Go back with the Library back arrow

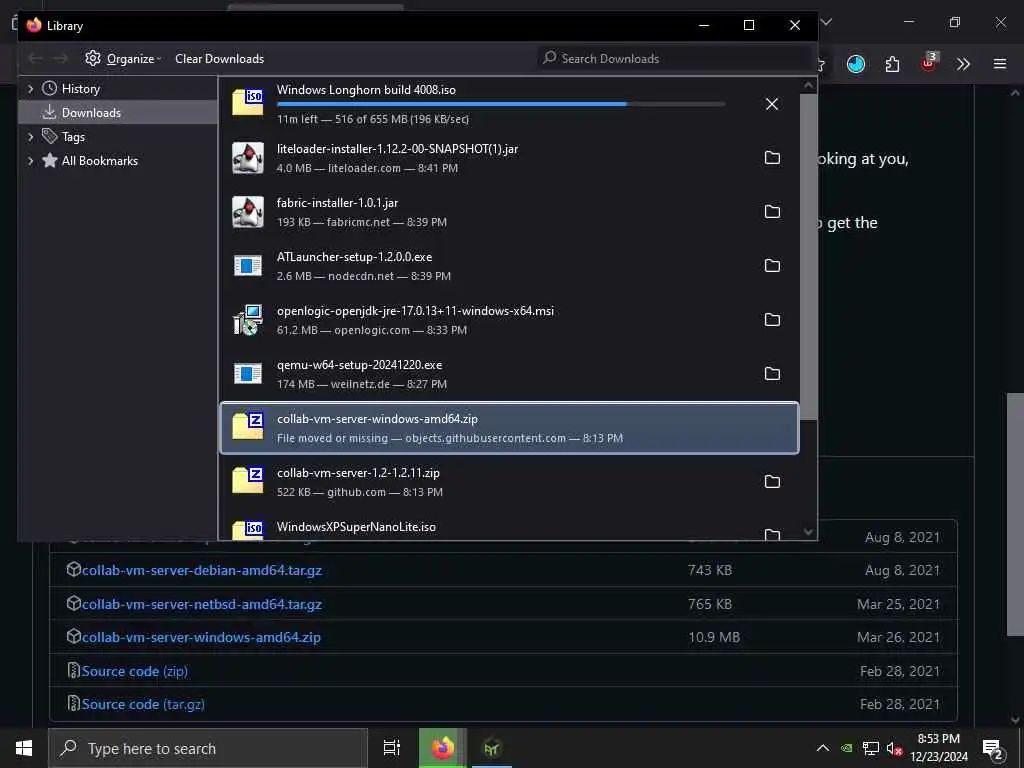[35, 59]
